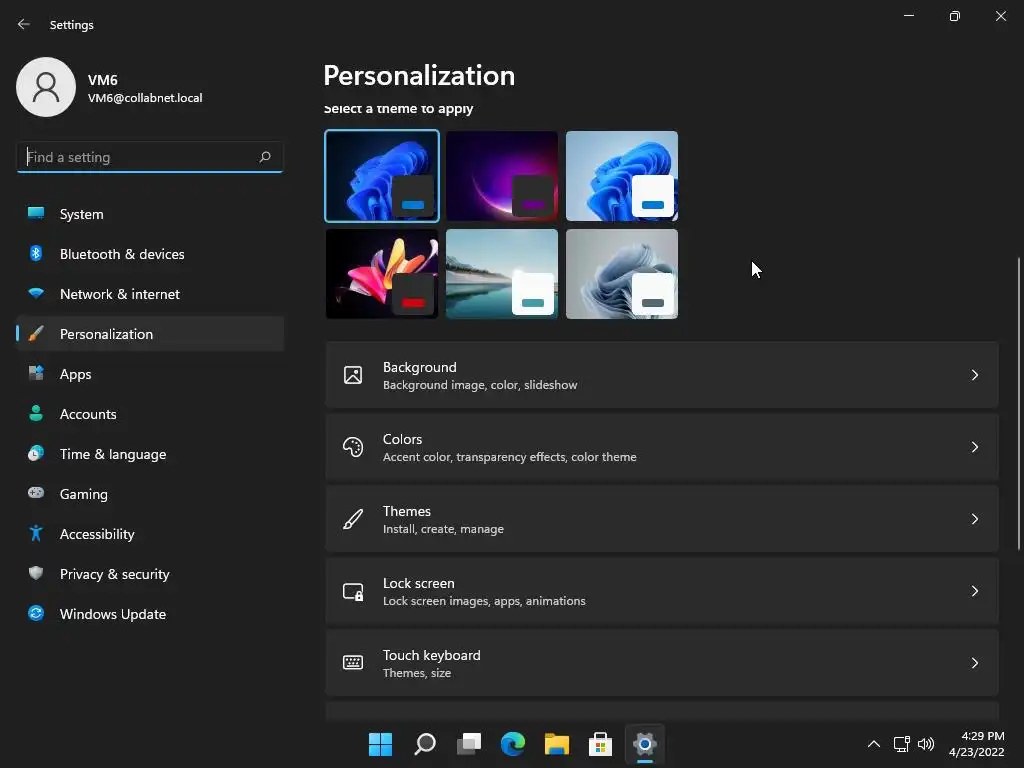Click the Bluetooth icon in sidebar
Image resolution: width=1024 pixels, height=768 pixels.
(x=36, y=253)
